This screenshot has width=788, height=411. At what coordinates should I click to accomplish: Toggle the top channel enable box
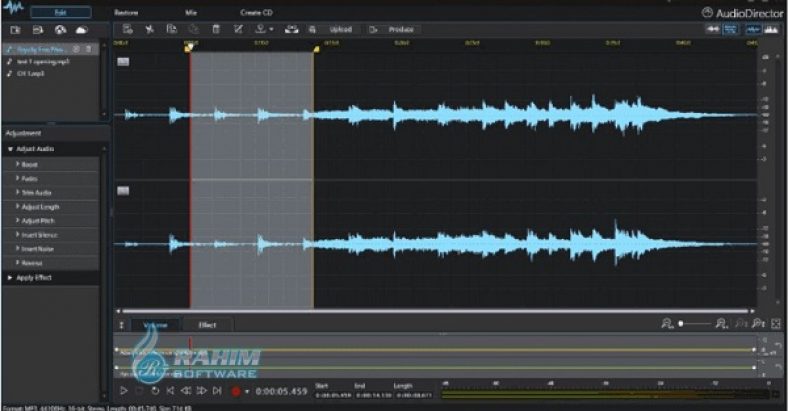tap(123, 62)
